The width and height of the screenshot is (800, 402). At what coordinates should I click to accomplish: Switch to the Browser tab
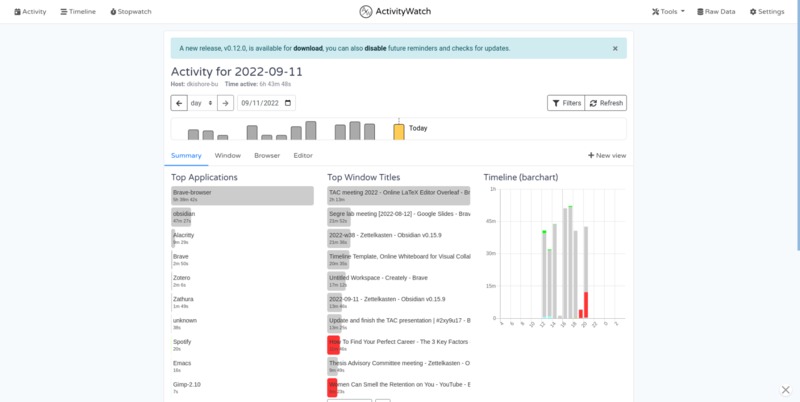[267, 156]
